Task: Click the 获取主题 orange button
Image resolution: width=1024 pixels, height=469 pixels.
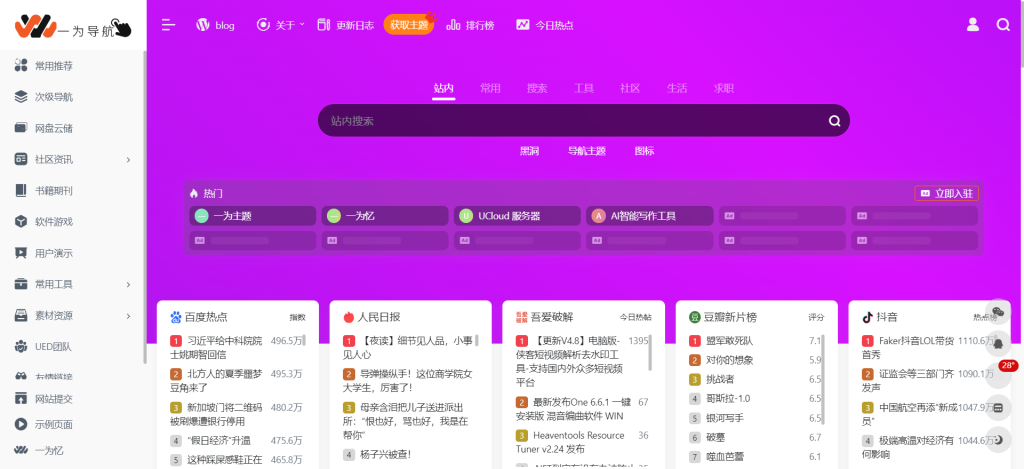Action: [x=409, y=25]
